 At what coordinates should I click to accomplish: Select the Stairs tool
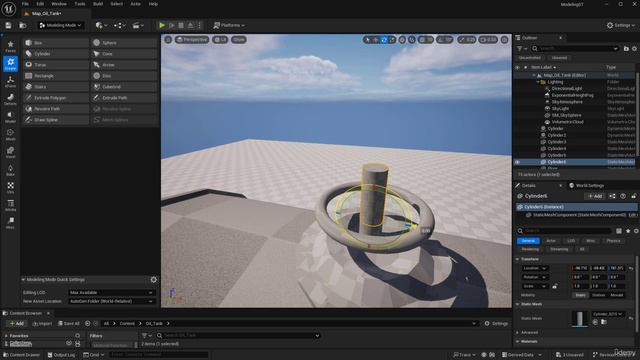(56, 87)
